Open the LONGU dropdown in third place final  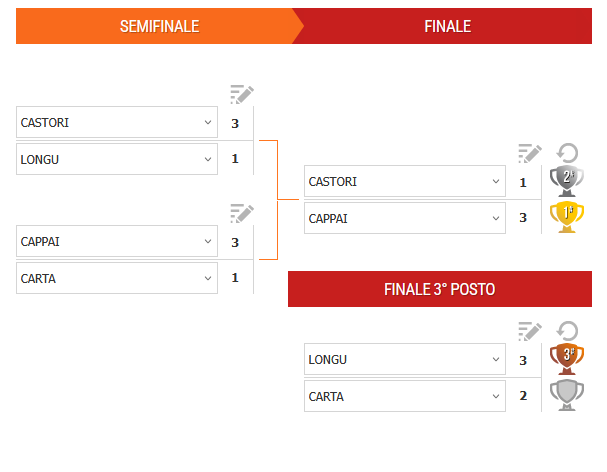[496, 359]
